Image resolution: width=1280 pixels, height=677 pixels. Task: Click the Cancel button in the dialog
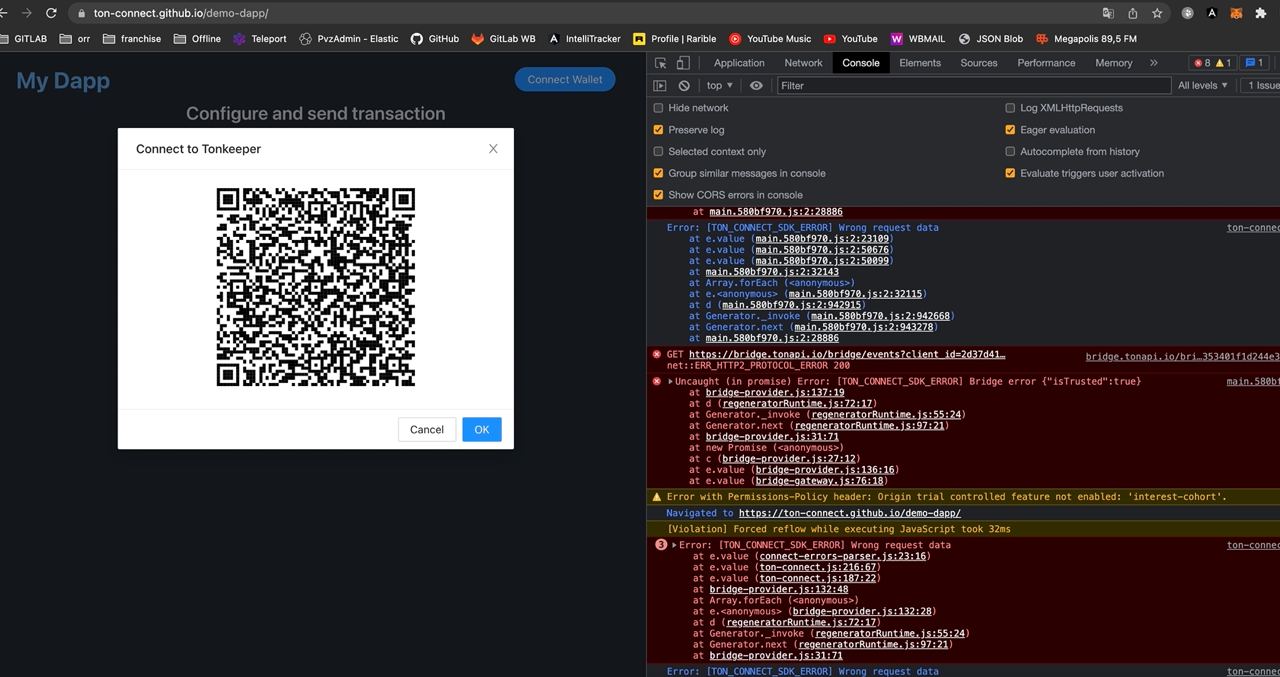pyautogui.click(x=427, y=429)
